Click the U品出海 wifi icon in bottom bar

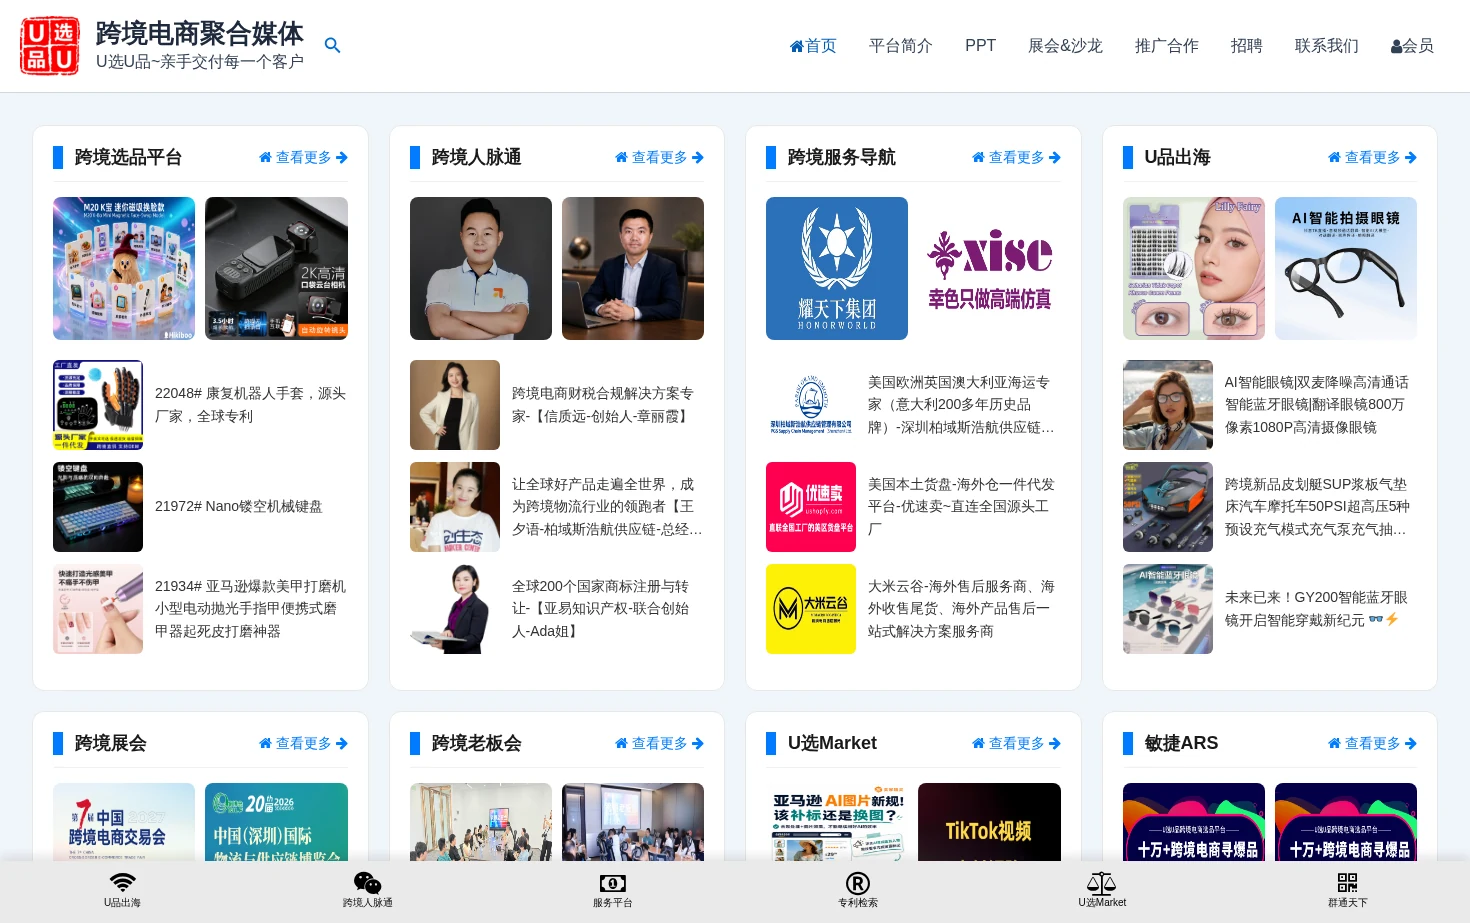click(122, 882)
